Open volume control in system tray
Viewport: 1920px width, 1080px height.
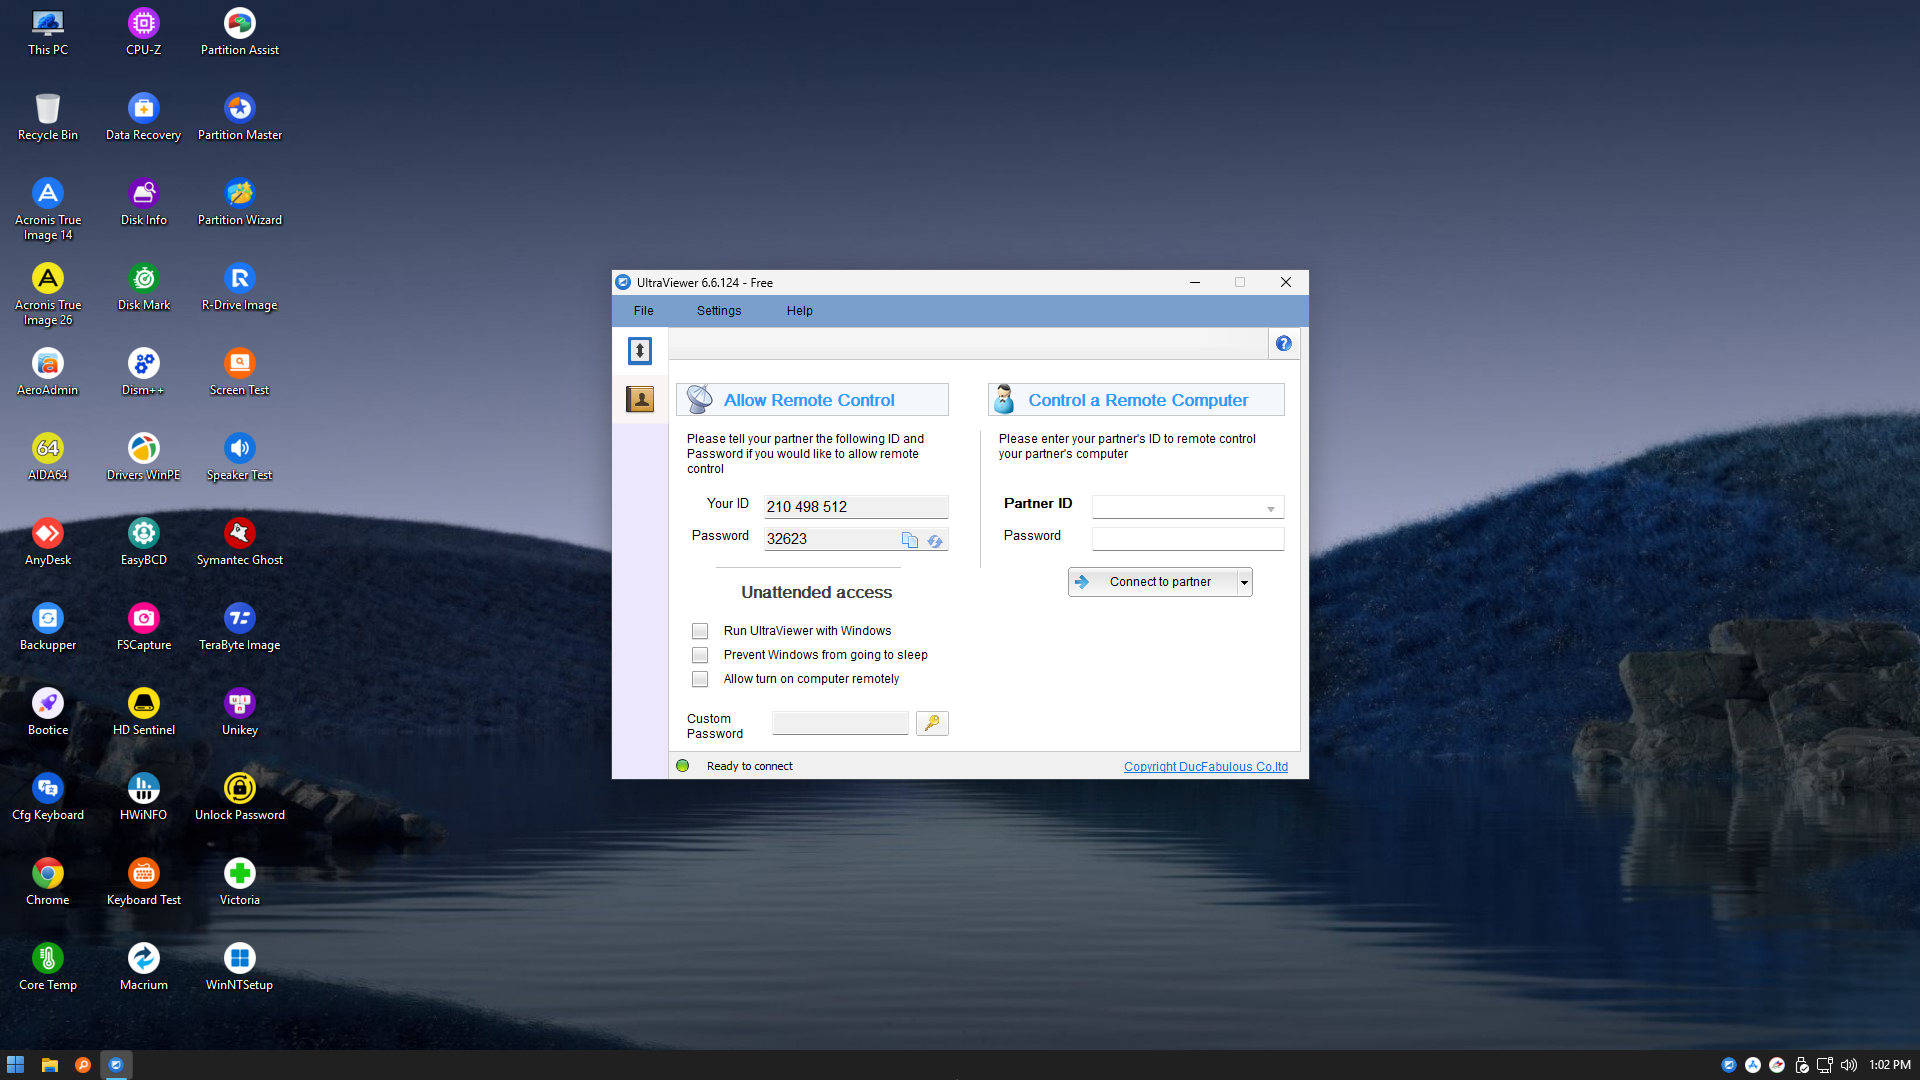coord(1849,1065)
